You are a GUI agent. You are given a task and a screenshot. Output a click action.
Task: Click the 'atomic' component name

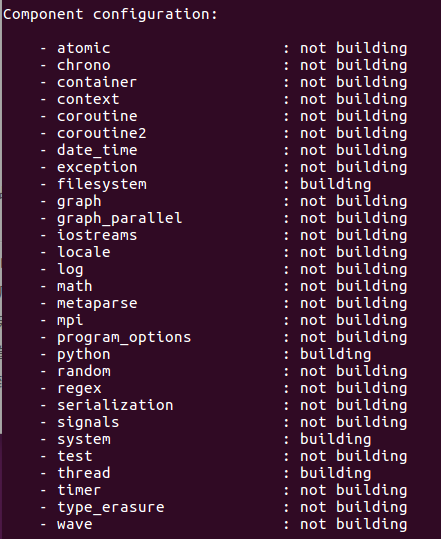click(84, 48)
